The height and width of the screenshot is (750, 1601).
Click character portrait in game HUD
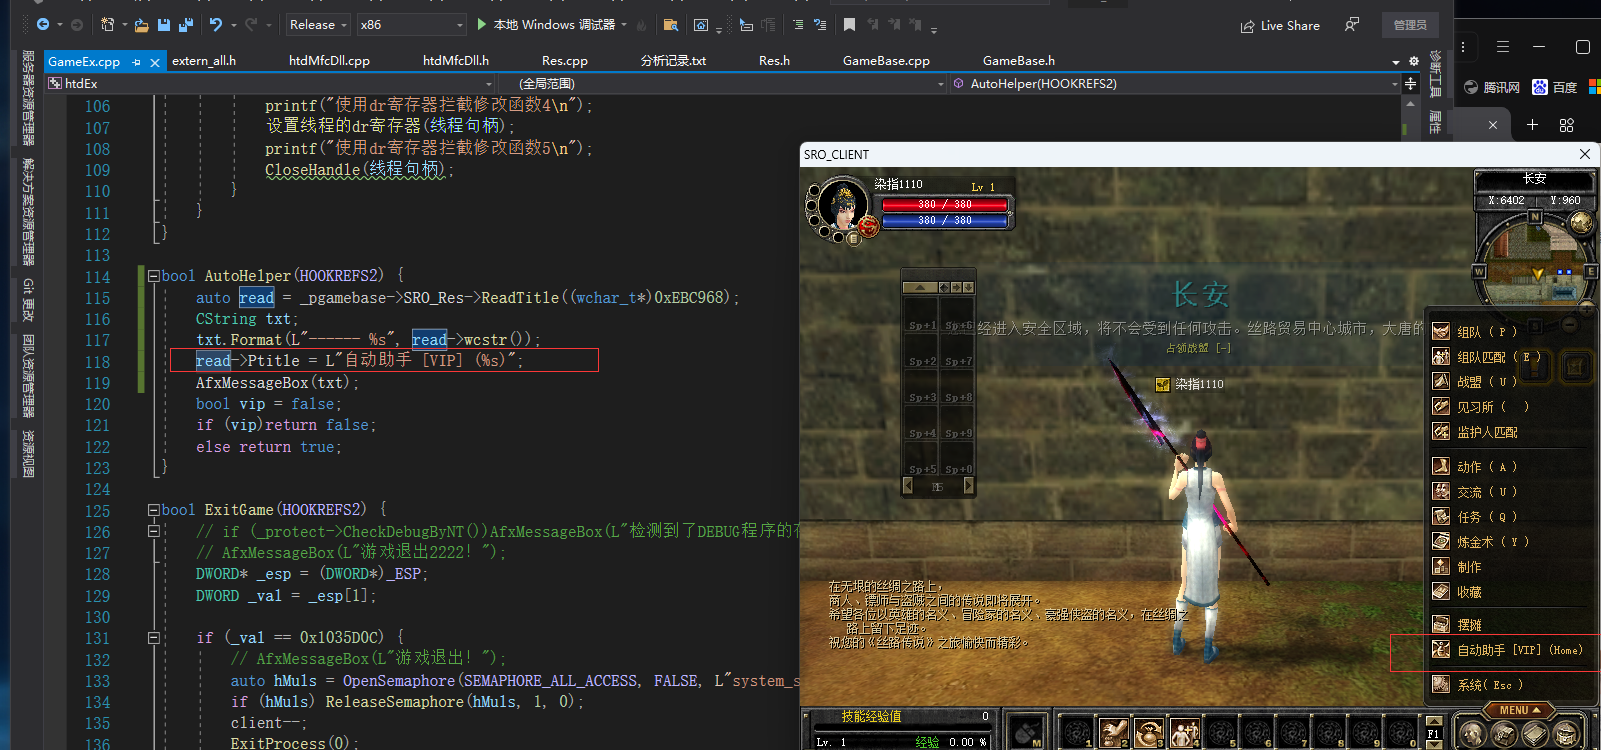pyautogui.click(x=843, y=204)
